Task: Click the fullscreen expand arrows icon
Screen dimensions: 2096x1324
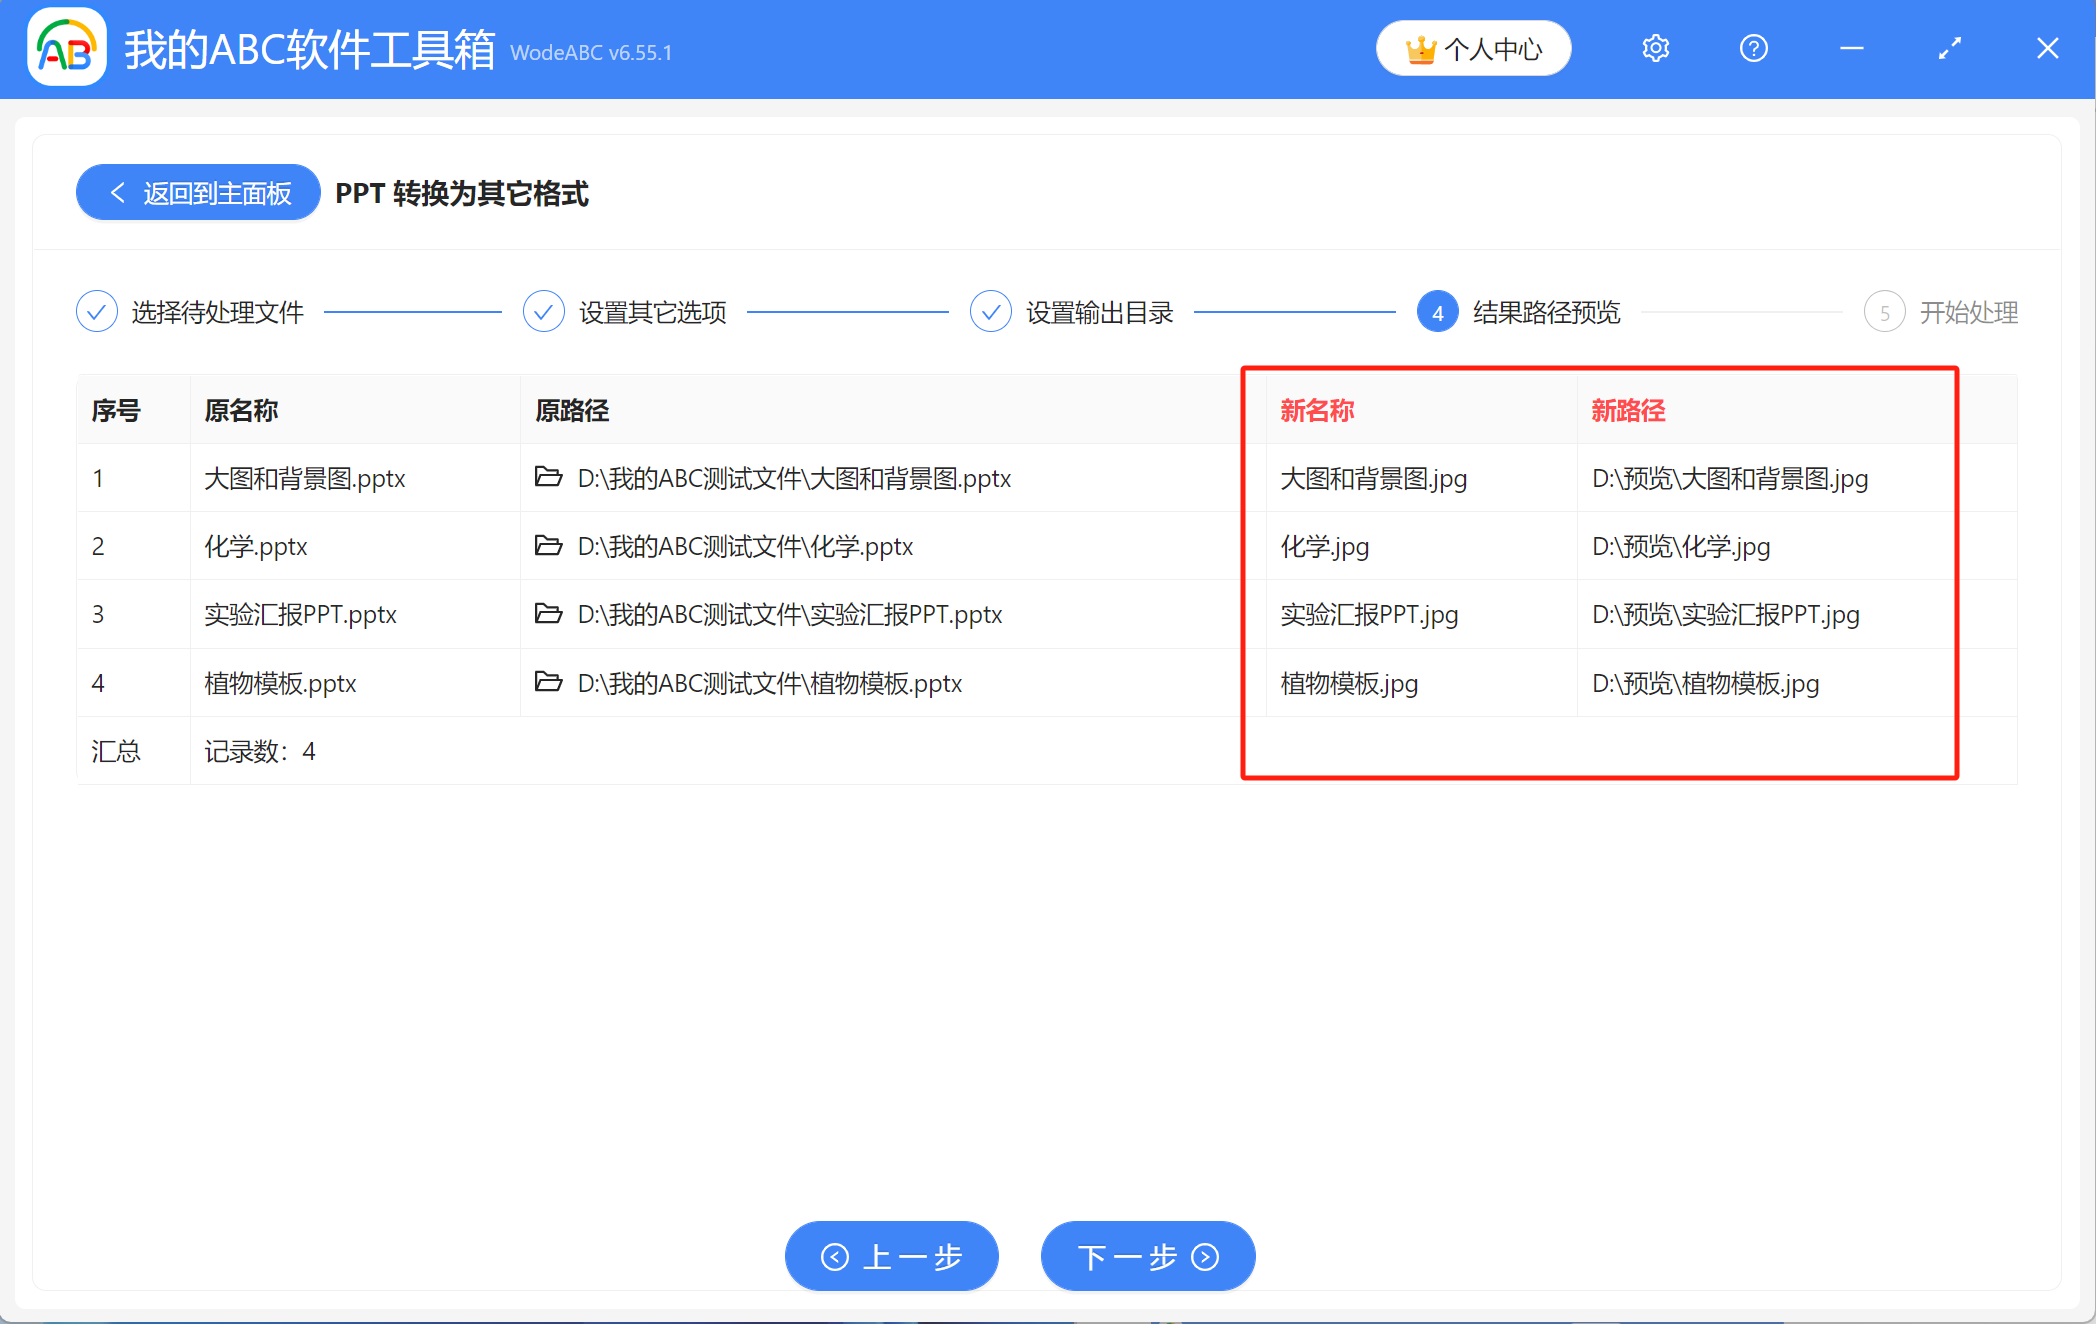Action: 1949,47
